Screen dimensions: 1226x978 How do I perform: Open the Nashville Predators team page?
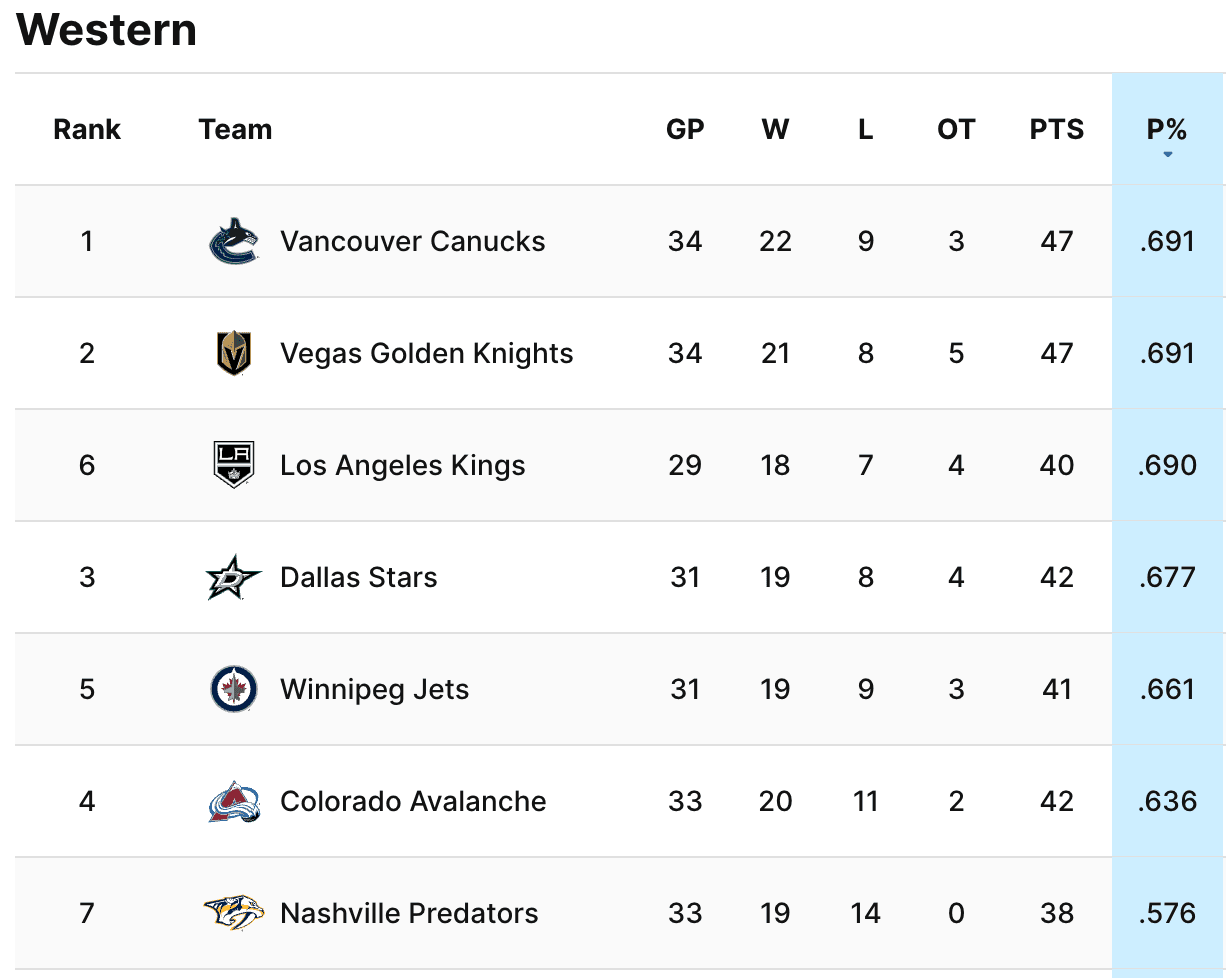(409, 913)
